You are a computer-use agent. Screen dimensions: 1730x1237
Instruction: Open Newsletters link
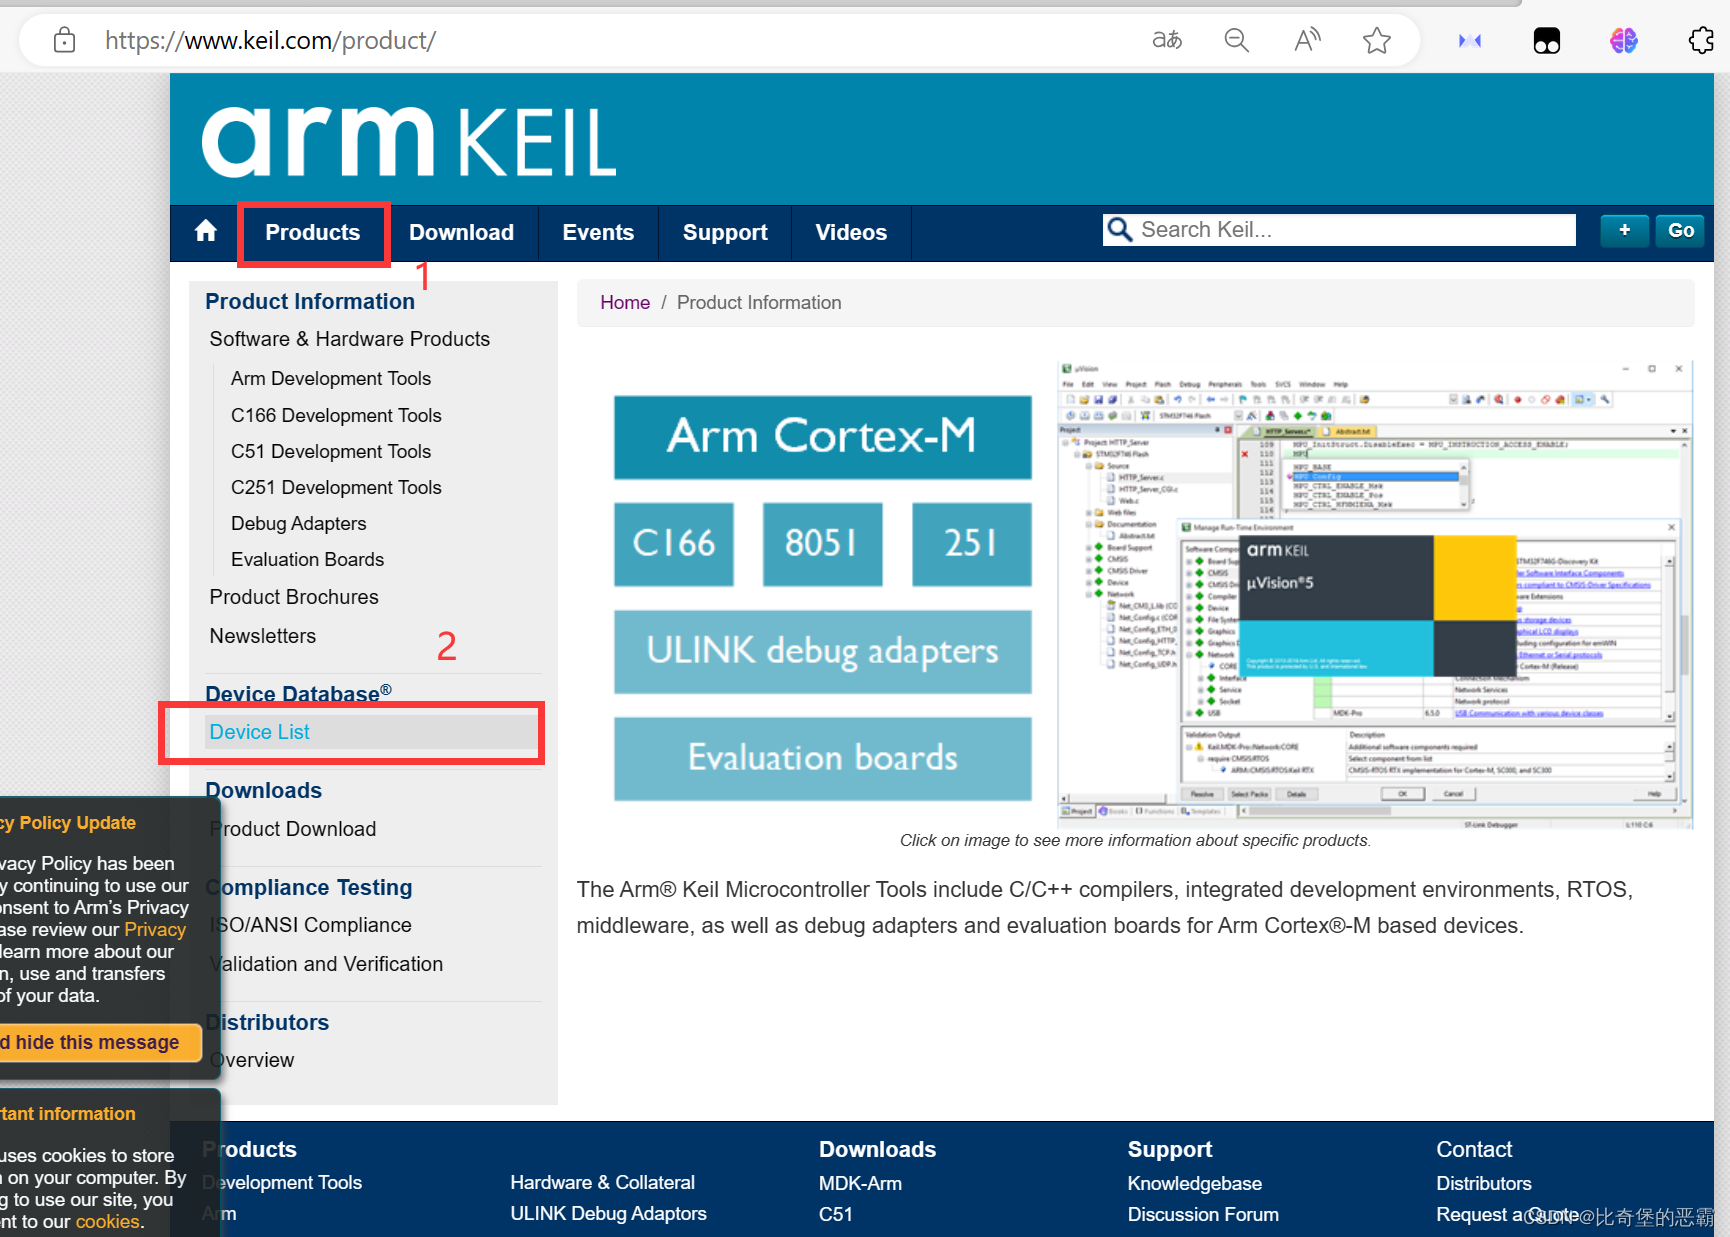[263, 636]
